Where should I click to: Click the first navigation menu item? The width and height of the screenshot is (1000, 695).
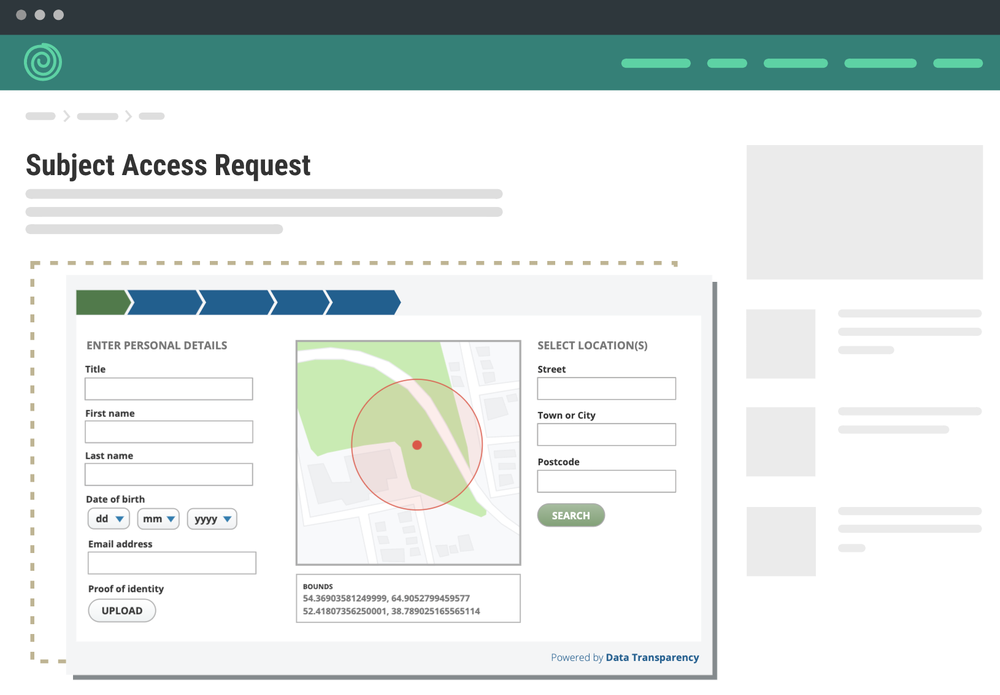(x=656, y=63)
